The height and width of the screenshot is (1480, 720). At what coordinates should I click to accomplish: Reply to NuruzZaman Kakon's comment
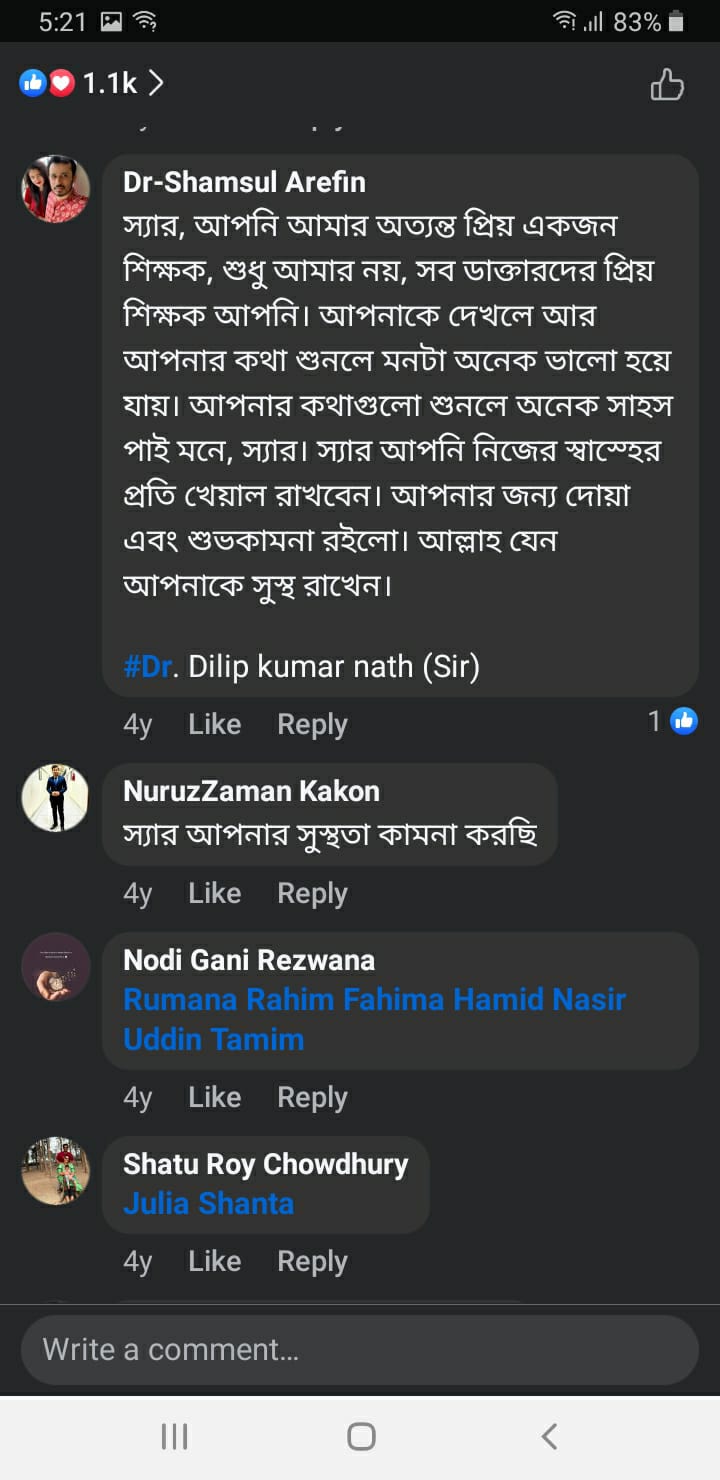312,893
